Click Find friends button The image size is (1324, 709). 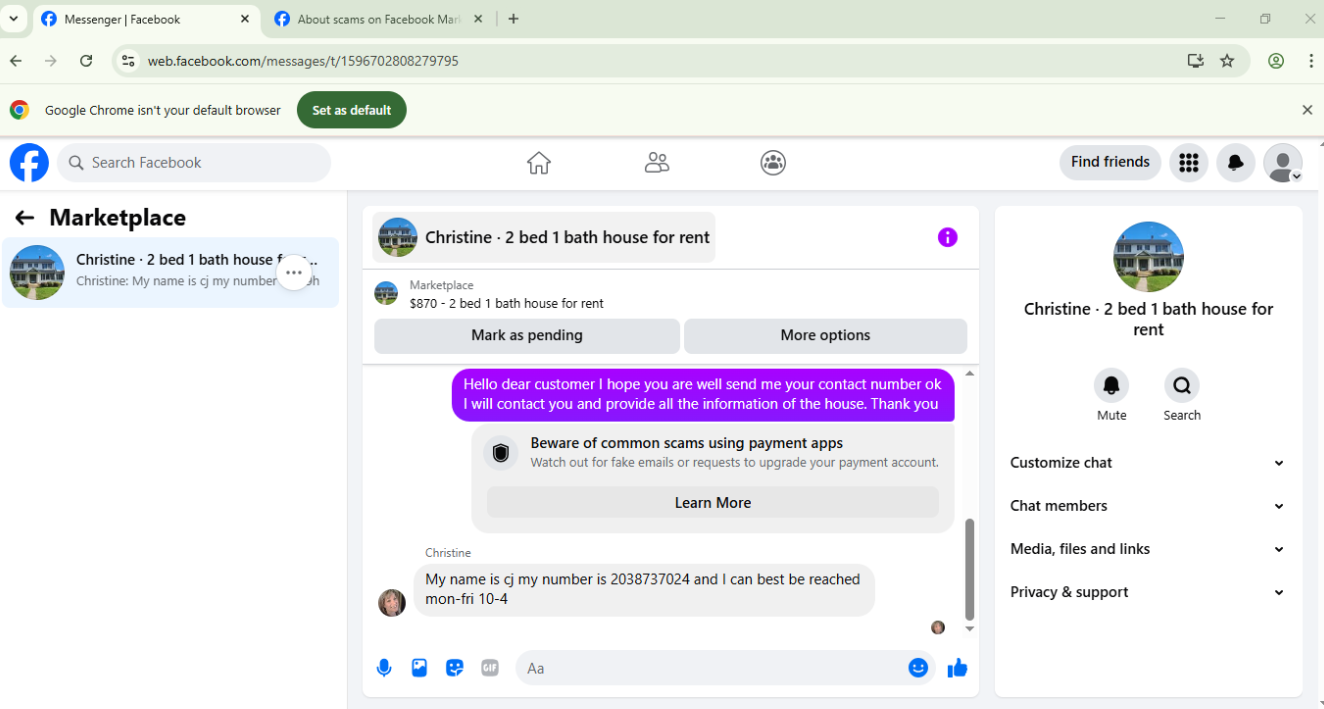point(1110,162)
